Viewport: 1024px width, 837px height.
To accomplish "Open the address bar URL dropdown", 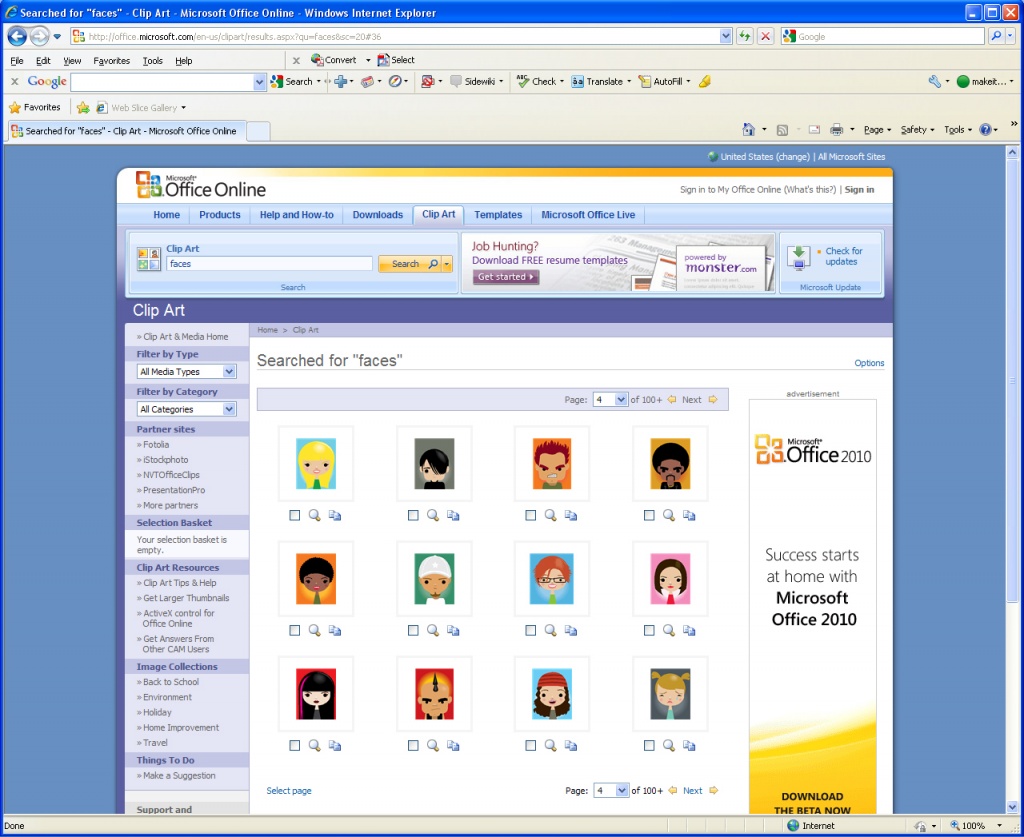I will (726, 37).
